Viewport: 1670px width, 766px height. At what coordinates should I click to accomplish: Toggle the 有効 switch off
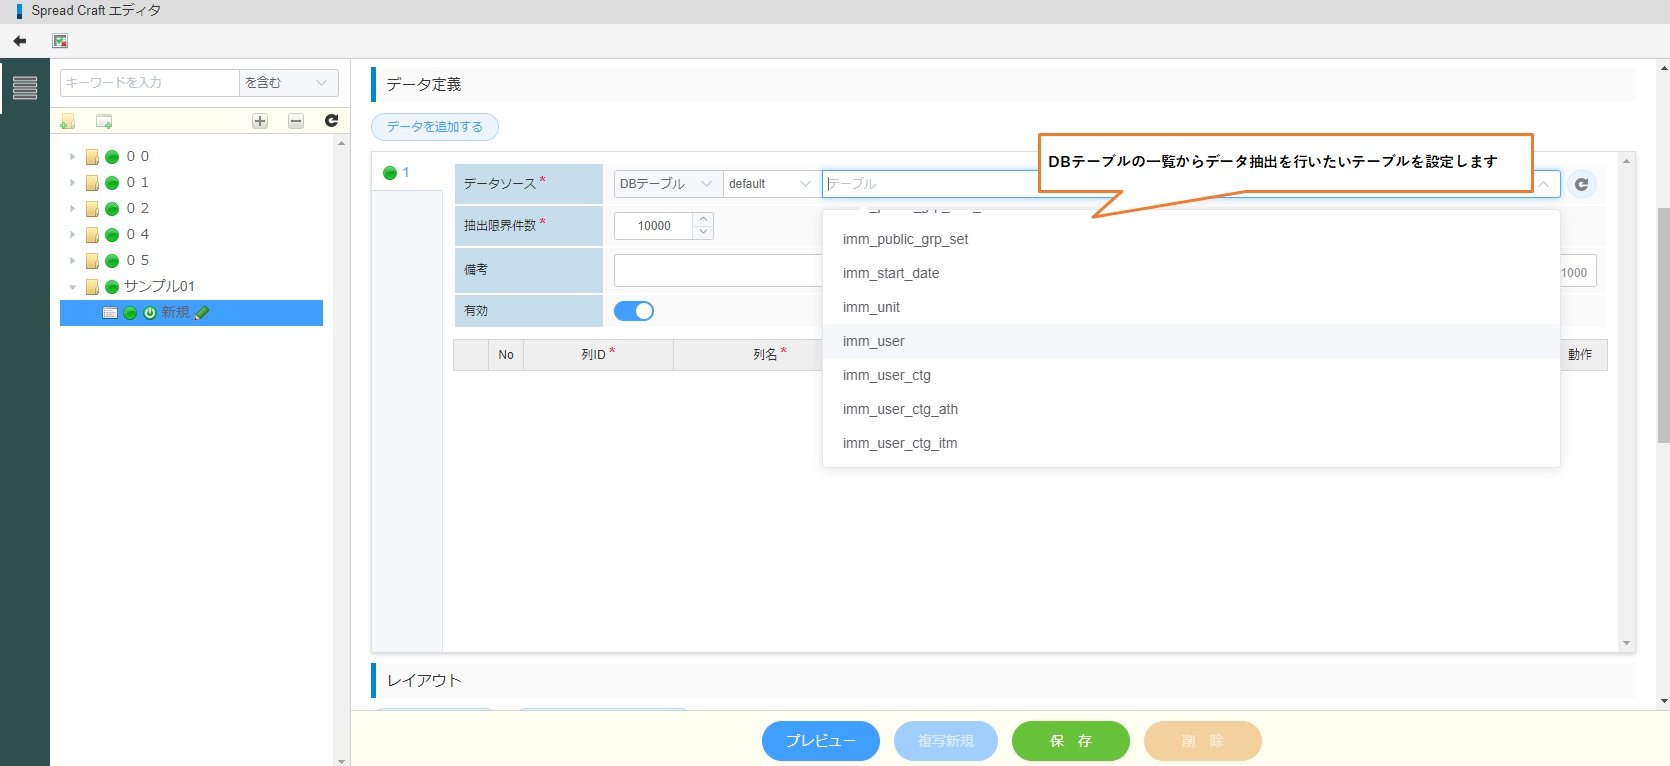pyautogui.click(x=633, y=311)
